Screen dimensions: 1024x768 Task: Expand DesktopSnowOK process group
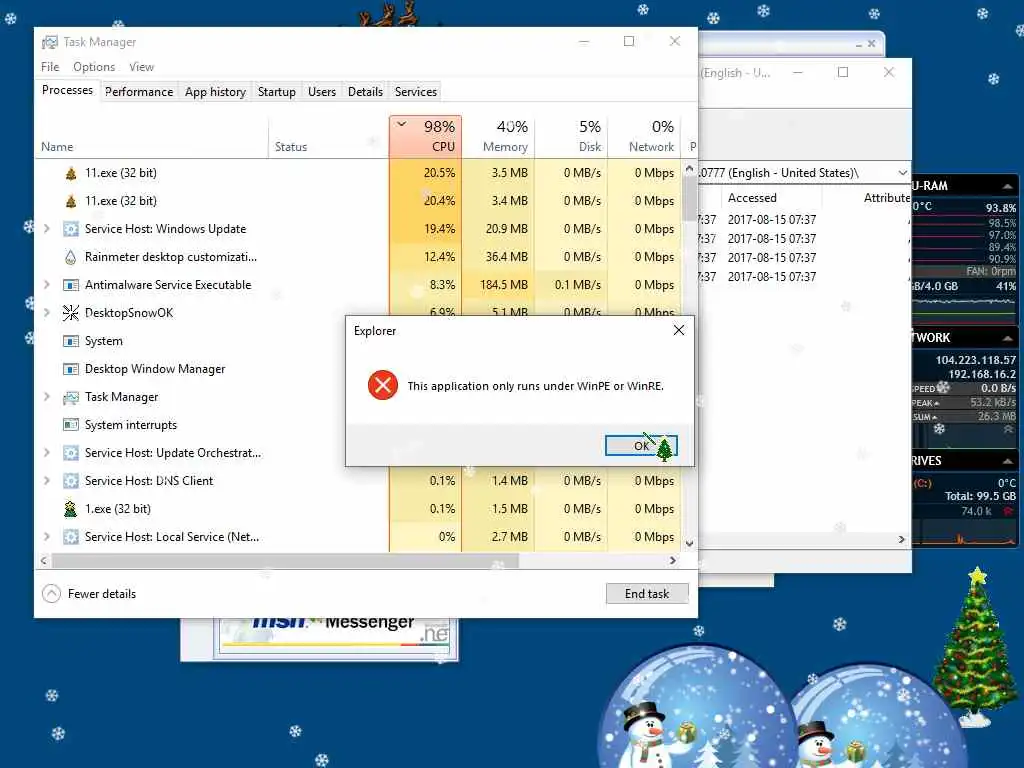point(46,313)
